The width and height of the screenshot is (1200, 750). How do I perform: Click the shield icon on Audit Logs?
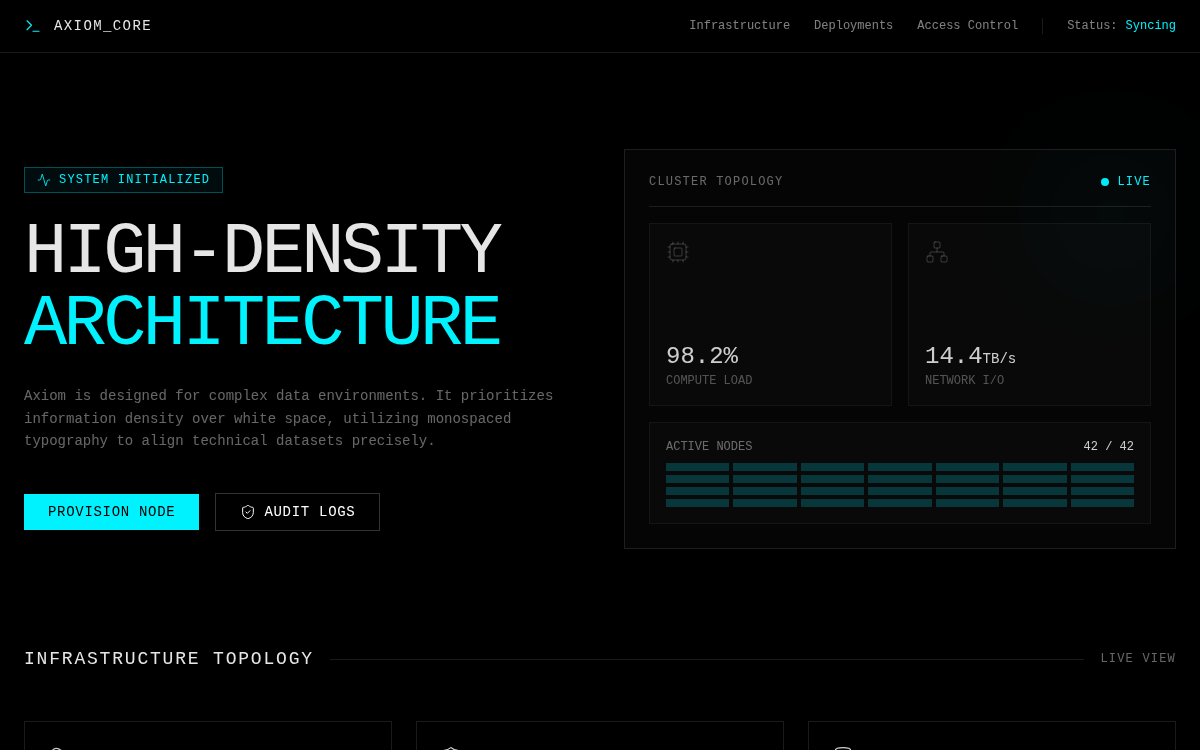click(x=248, y=512)
